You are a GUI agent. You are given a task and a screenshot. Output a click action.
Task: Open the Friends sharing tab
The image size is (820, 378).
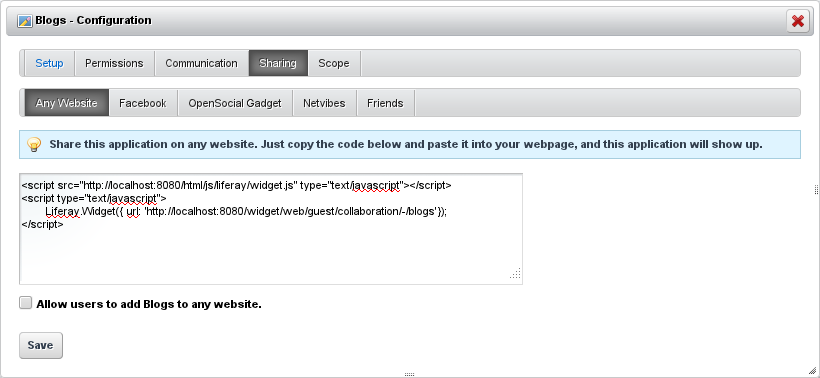pyautogui.click(x=385, y=103)
